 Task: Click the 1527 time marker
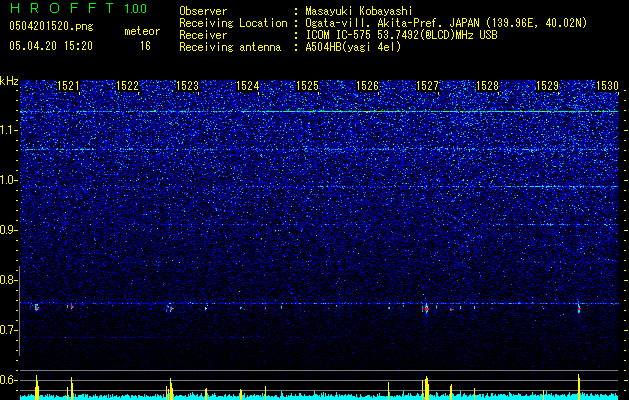[427, 85]
